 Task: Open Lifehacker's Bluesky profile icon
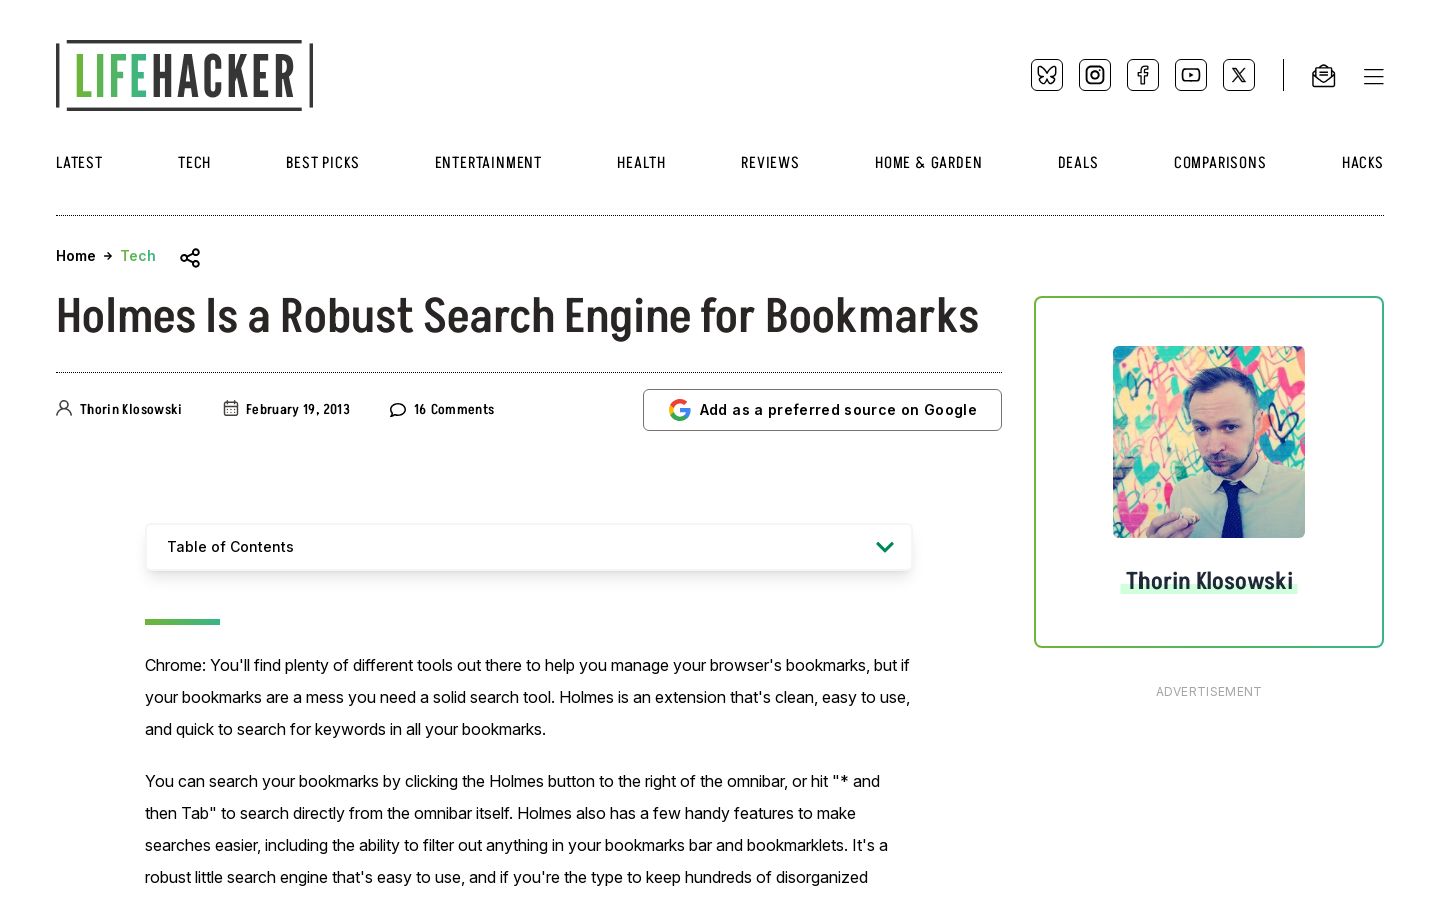[x=1047, y=75]
